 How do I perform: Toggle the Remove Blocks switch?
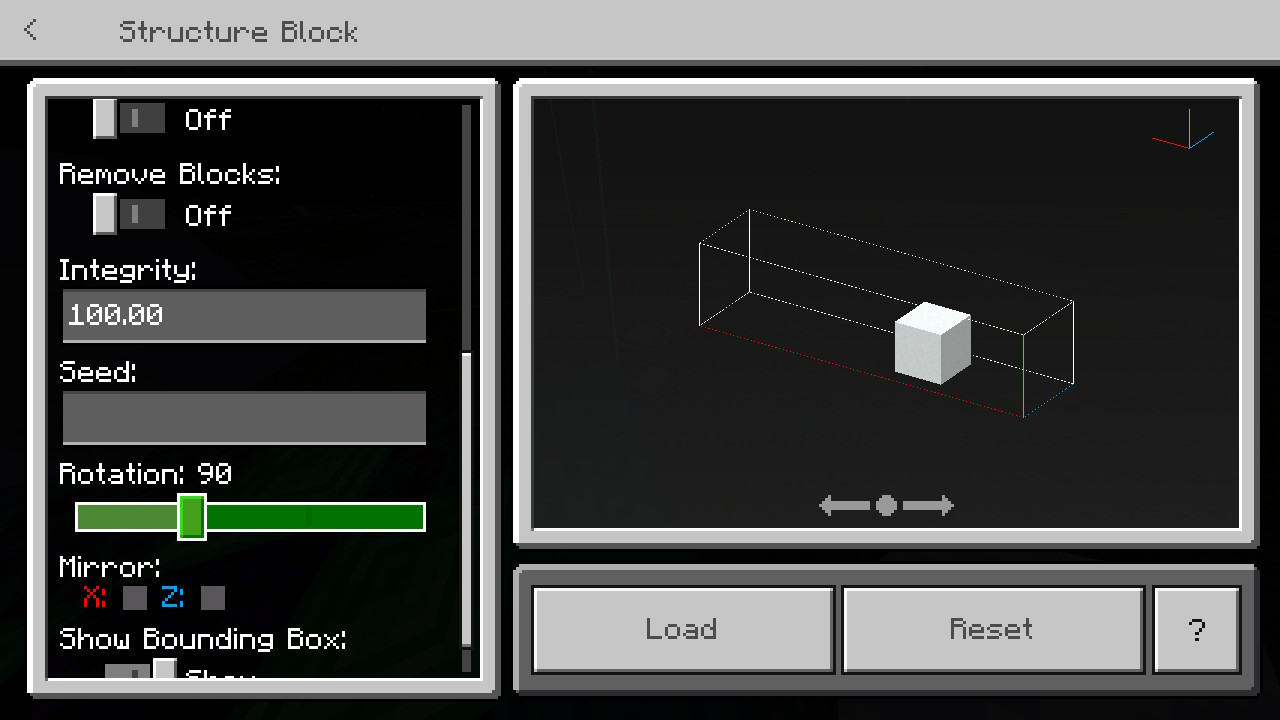pyautogui.click(x=130, y=214)
